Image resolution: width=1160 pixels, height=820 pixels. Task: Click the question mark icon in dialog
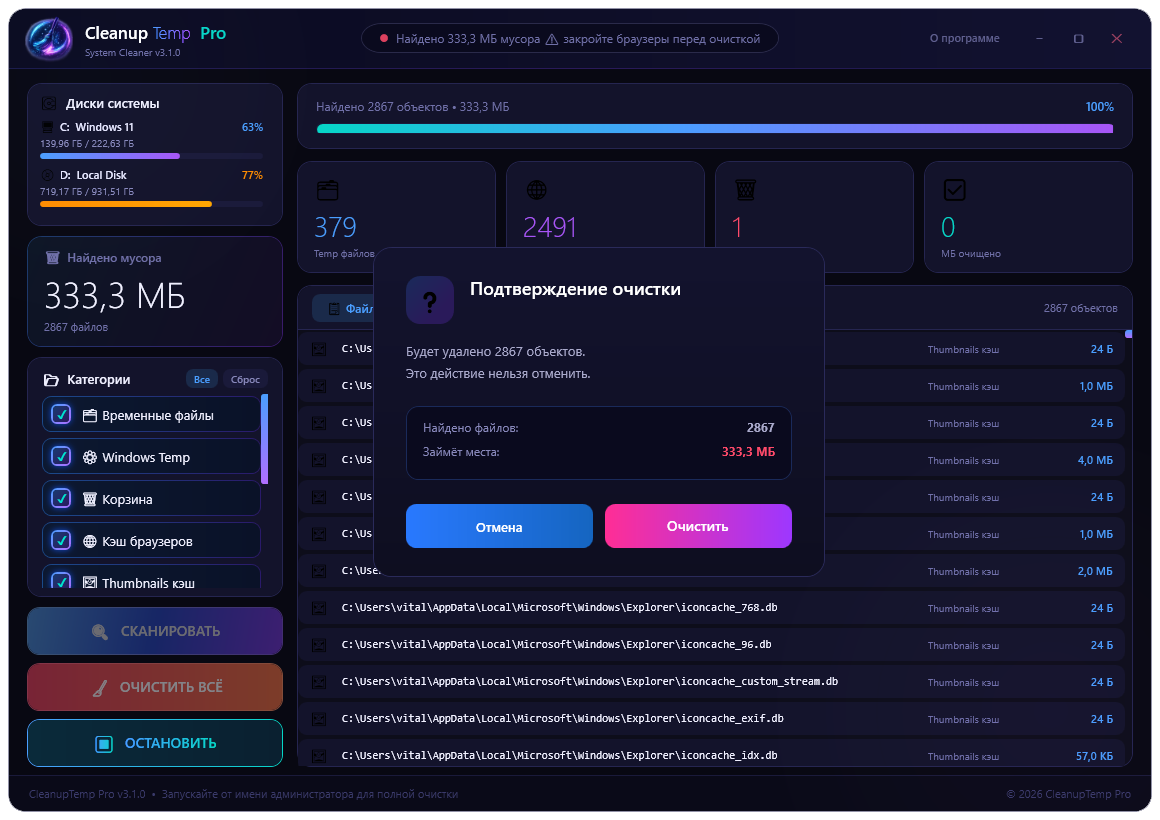pyautogui.click(x=430, y=300)
